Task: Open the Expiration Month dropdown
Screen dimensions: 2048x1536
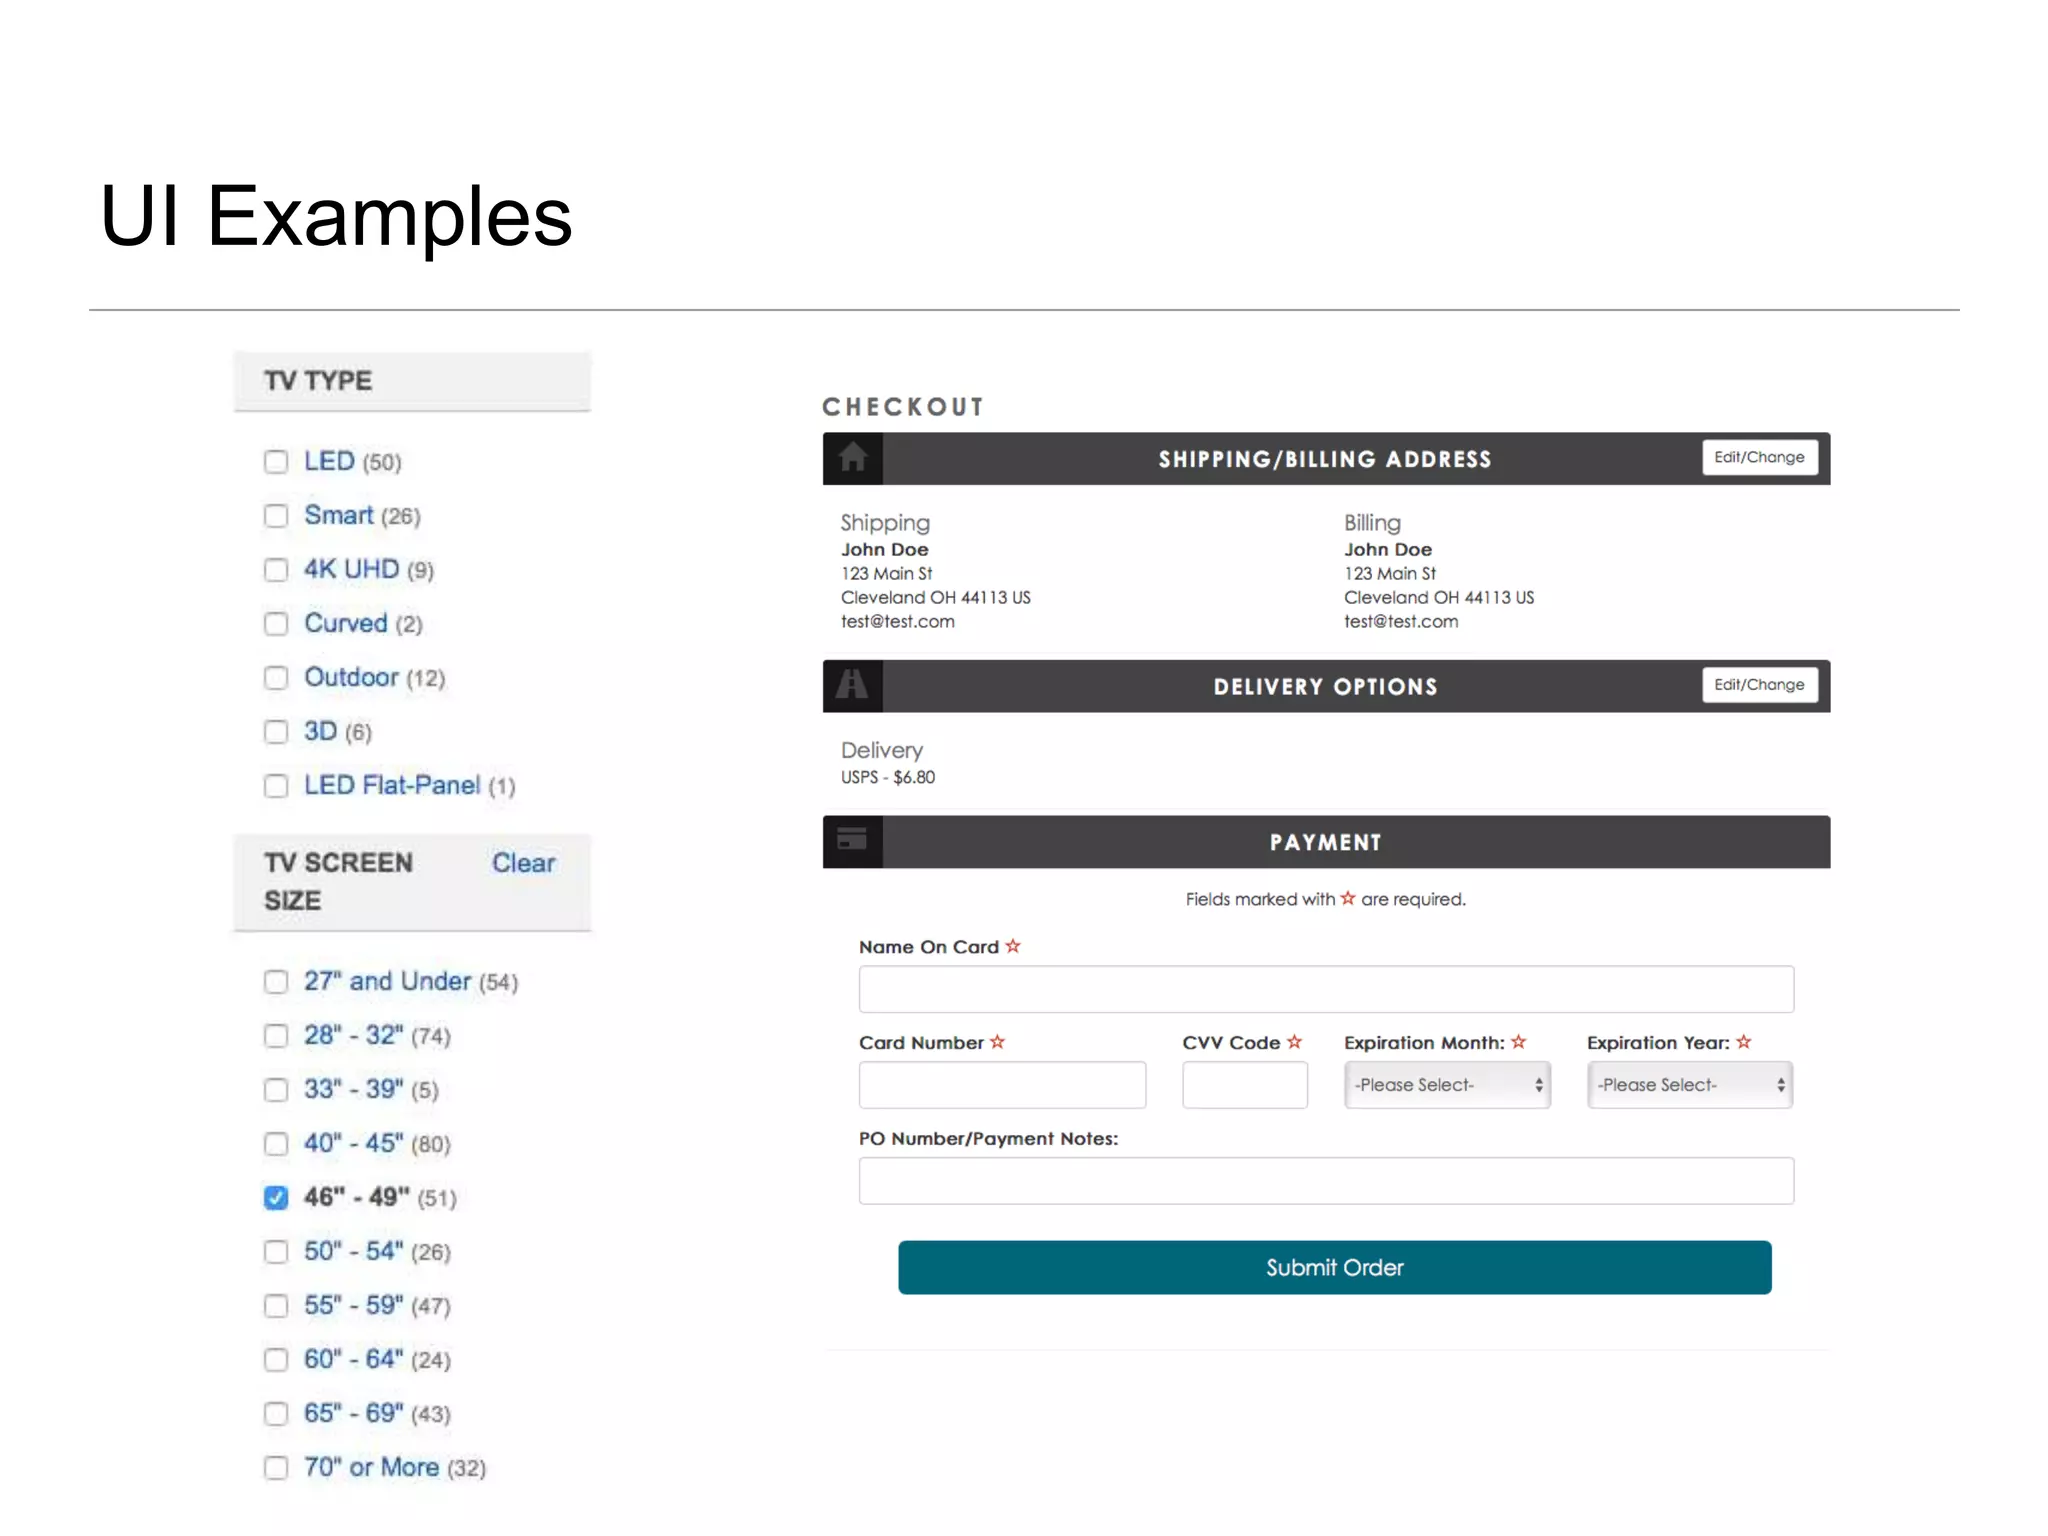Action: point(1447,1085)
